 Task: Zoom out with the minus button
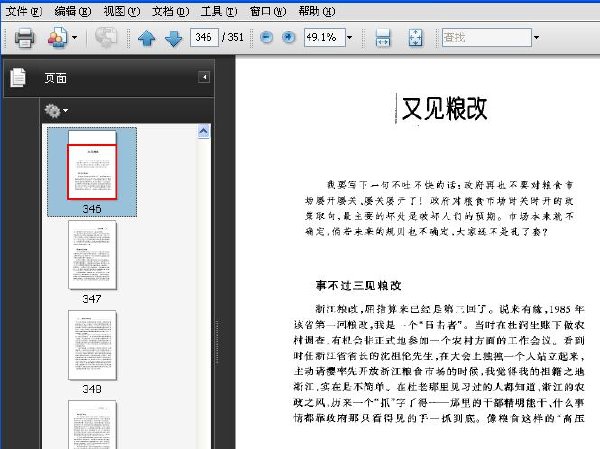[x=266, y=37]
